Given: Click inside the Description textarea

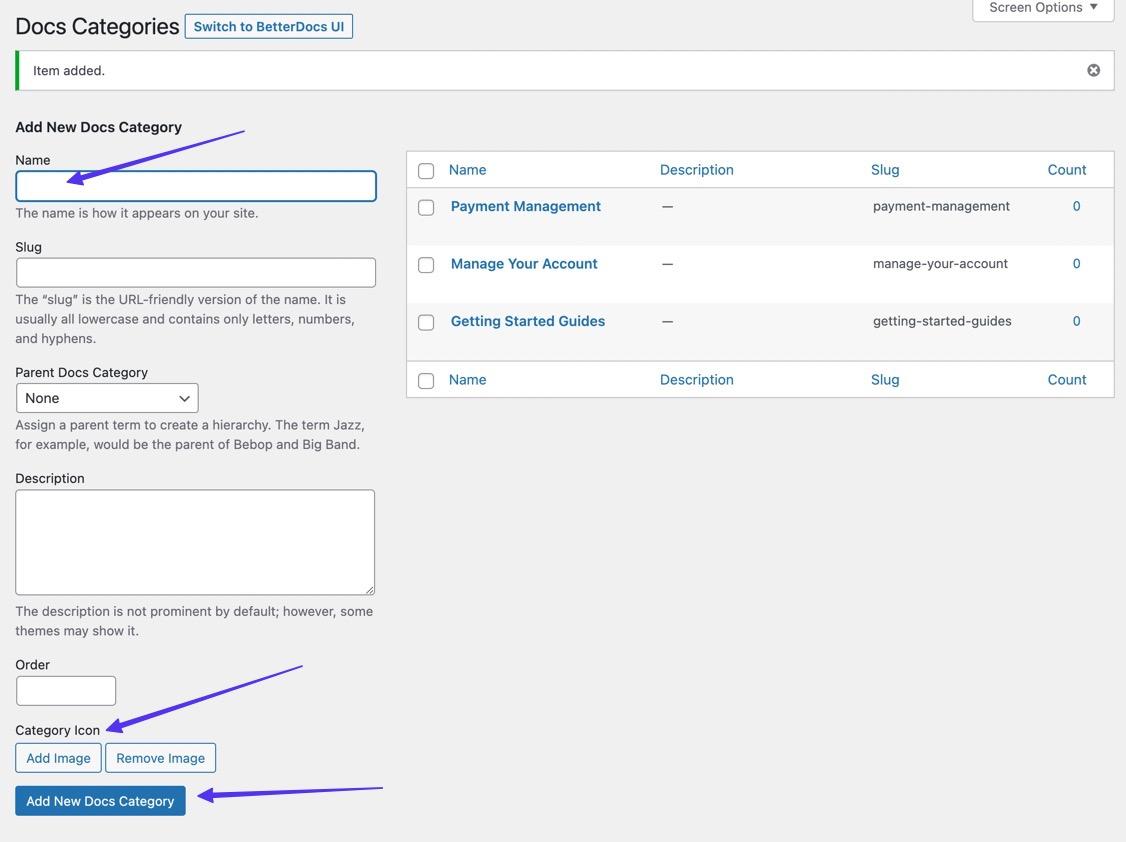Looking at the screenshot, I should click(195, 542).
